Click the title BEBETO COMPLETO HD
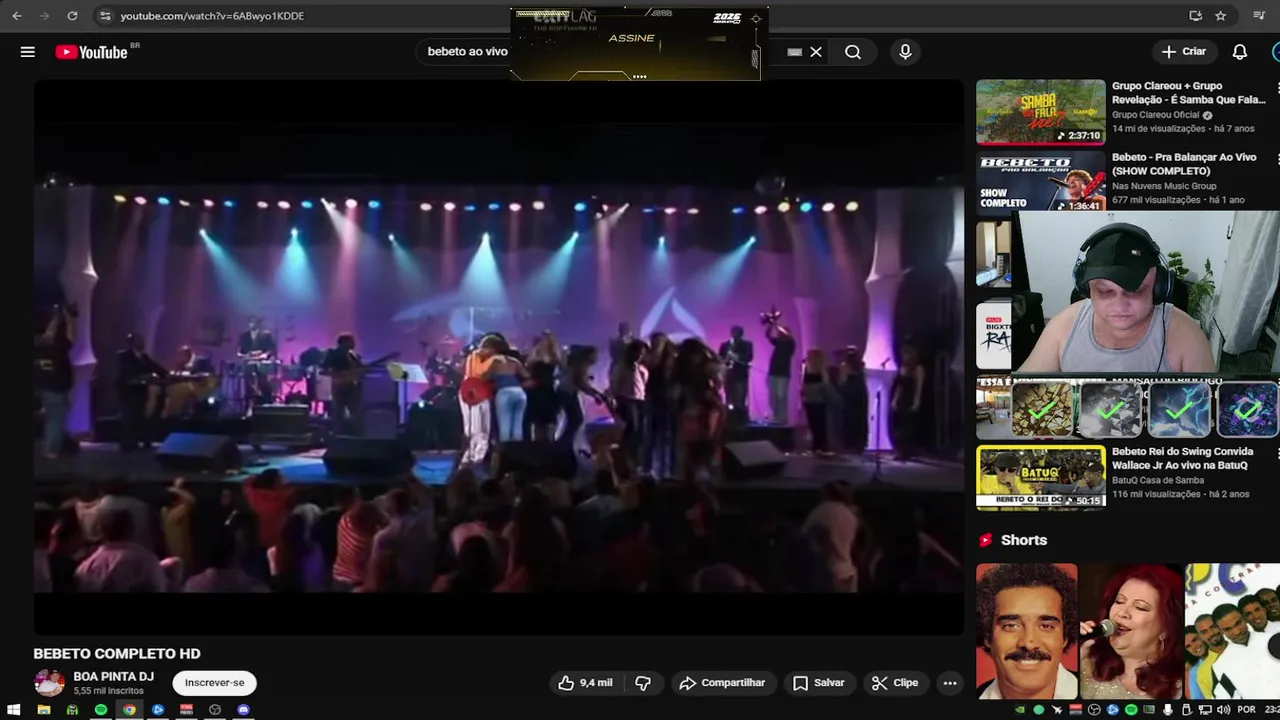This screenshot has height=720, width=1280. 117,654
